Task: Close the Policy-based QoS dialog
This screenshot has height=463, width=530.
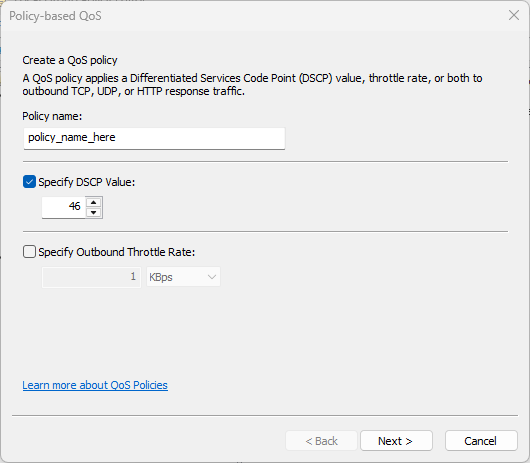Action: tap(514, 15)
